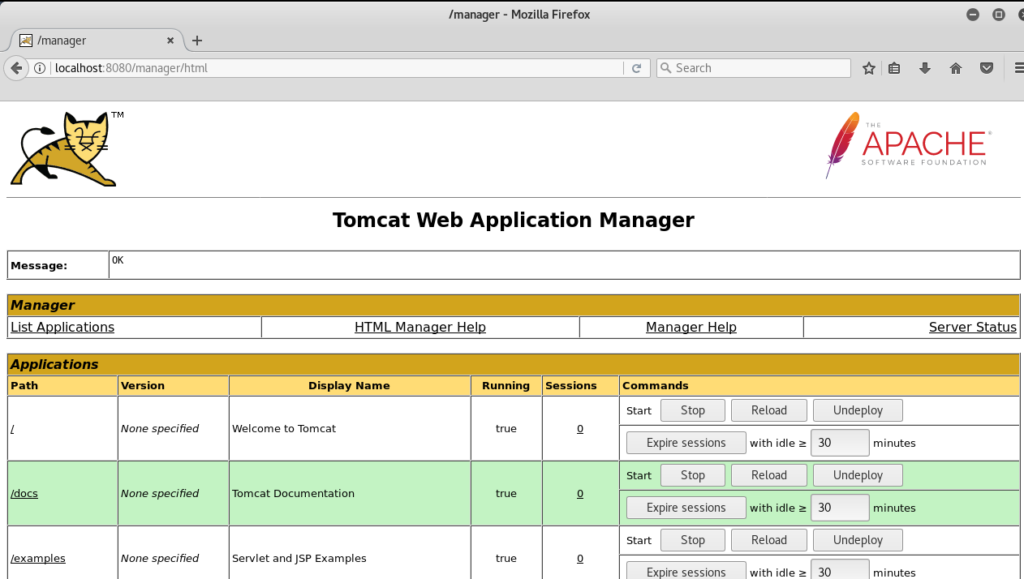Viewport: 1024px width, 579px height.
Task: Reload the page with the refresh icon
Action: click(636, 68)
